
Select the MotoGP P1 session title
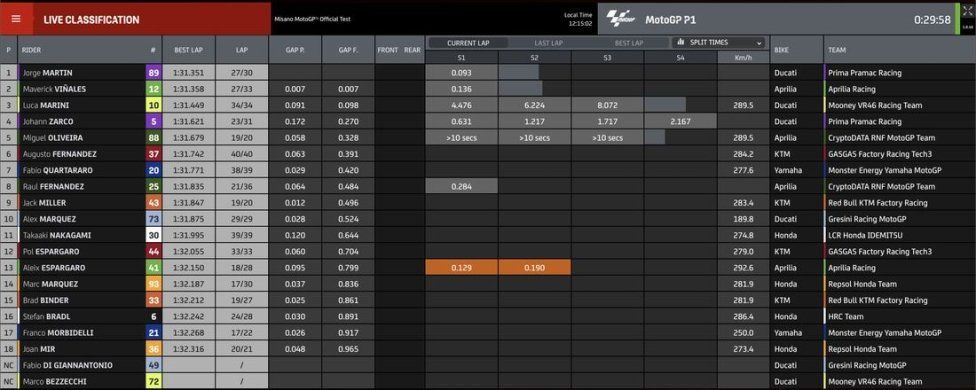point(670,19)
